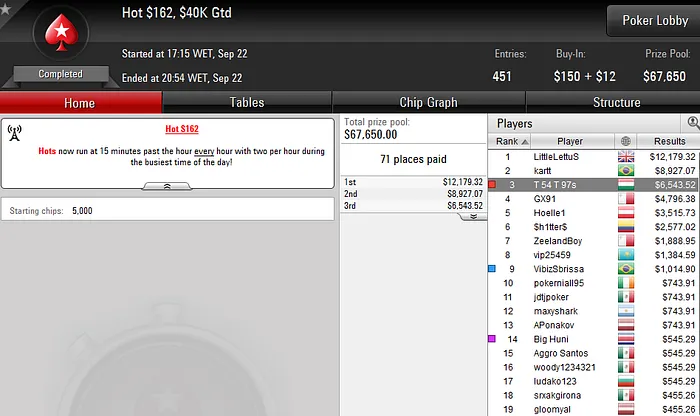The height and width of the screenshot is (416, 700).
Task: Open the Chip Graph tab
Action: pyautogui.click(x=429, y=102)
